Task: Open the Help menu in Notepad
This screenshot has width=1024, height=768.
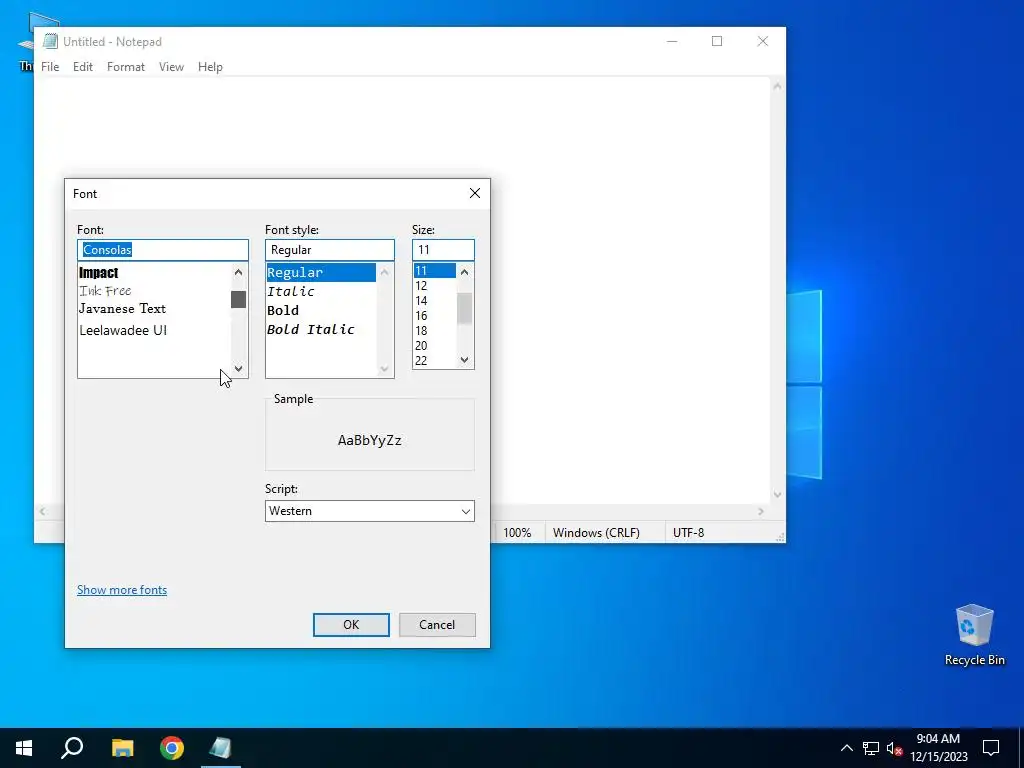Action: pyautogui.click(x=210, y=67)
